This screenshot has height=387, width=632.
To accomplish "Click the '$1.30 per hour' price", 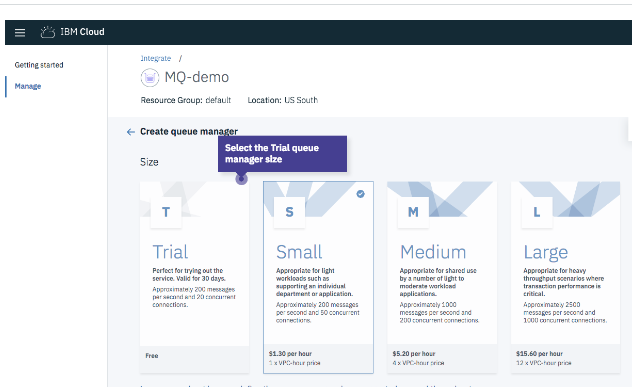I will 290,354.
